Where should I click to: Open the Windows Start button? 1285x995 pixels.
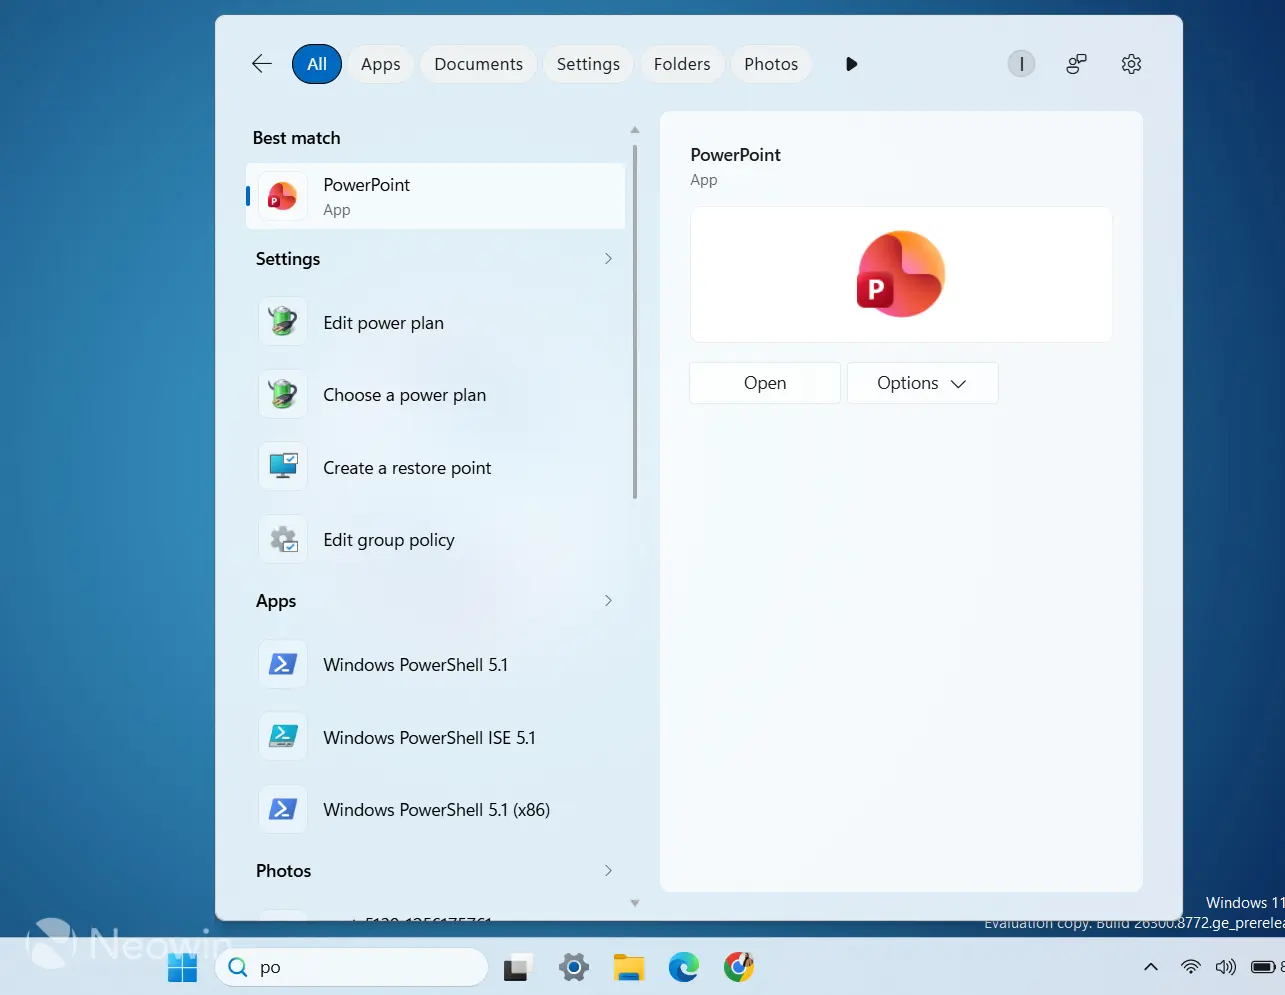click(x=182, y=967)
